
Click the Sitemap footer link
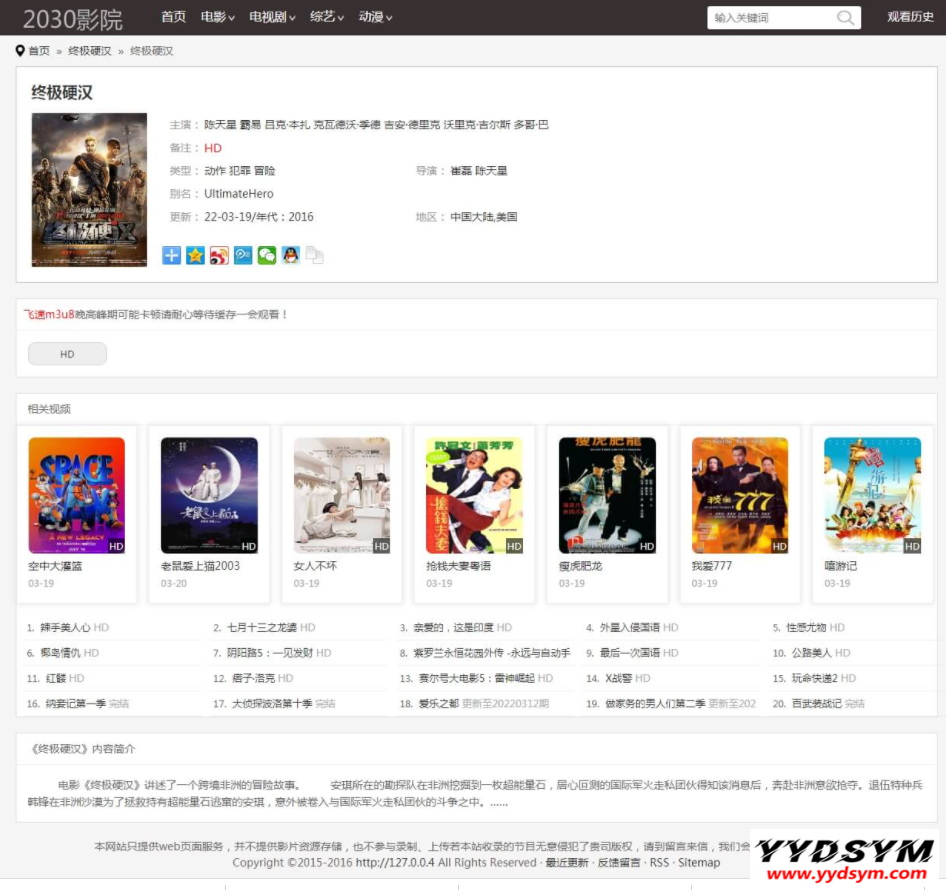coord(699,863)
